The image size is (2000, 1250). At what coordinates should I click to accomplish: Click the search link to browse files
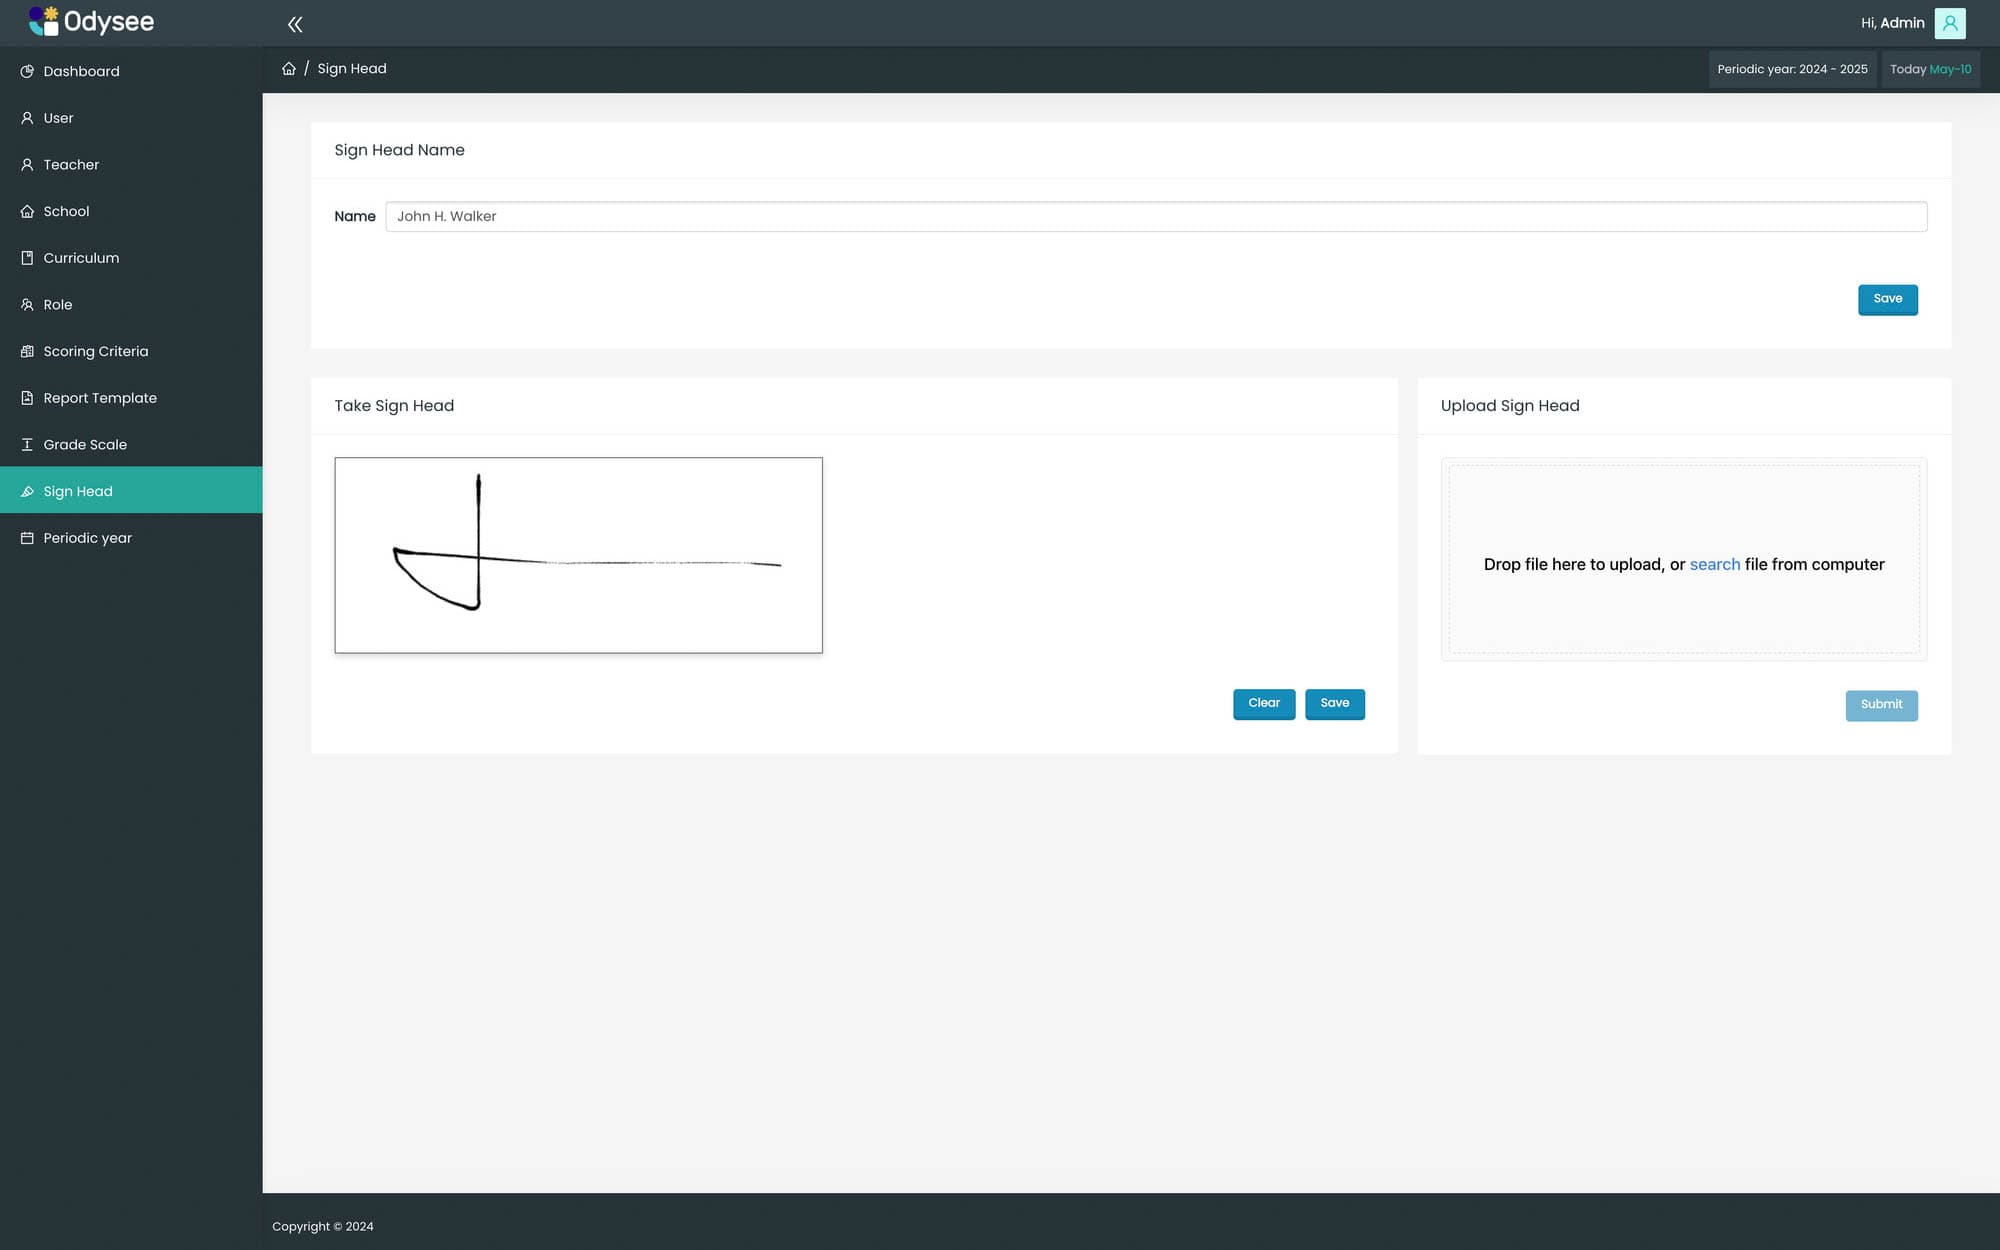(1714, 564)
